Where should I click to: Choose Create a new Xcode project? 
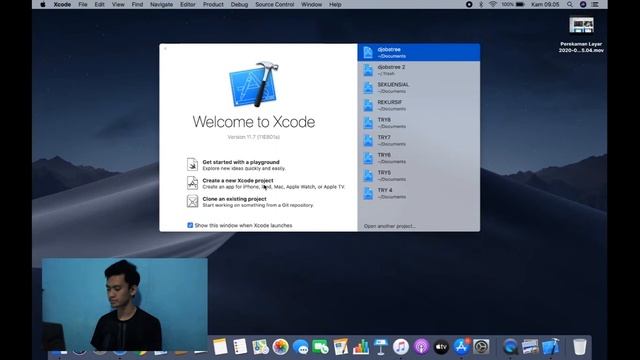click(x=266, y=183)
